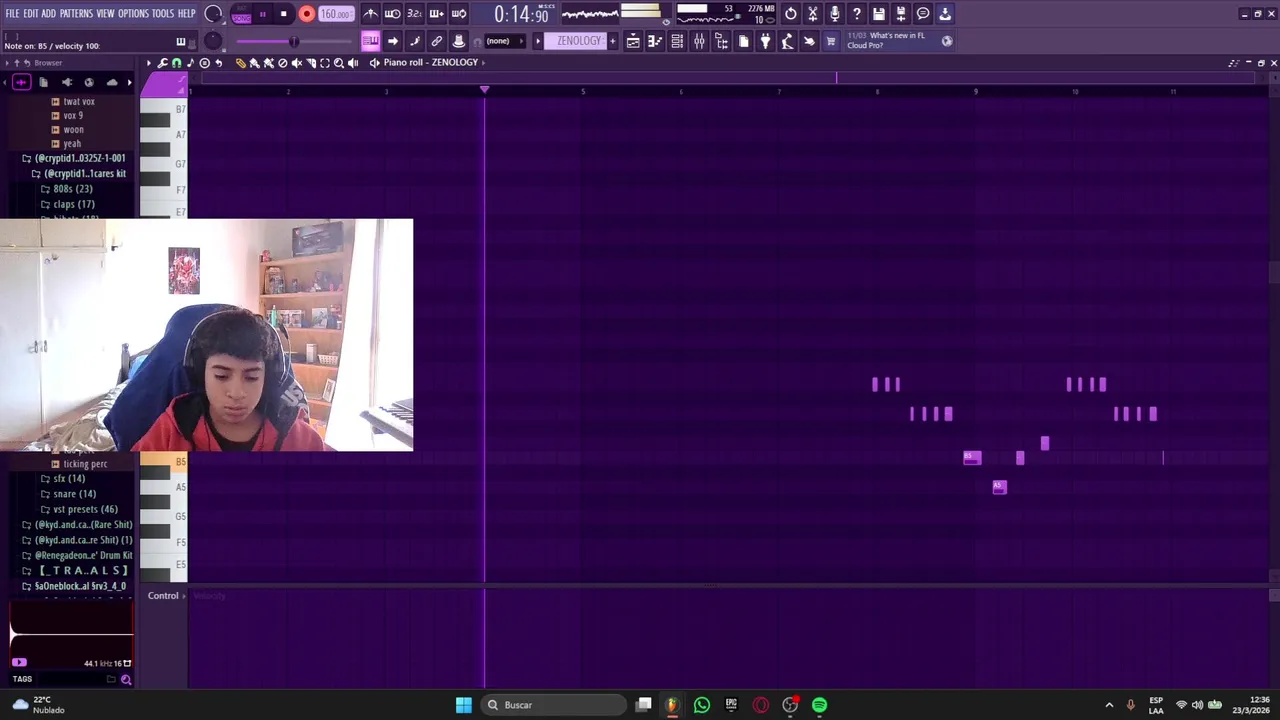Open the link/multilink controllers icon
1280x720 pixels.
tap(437, 41)
